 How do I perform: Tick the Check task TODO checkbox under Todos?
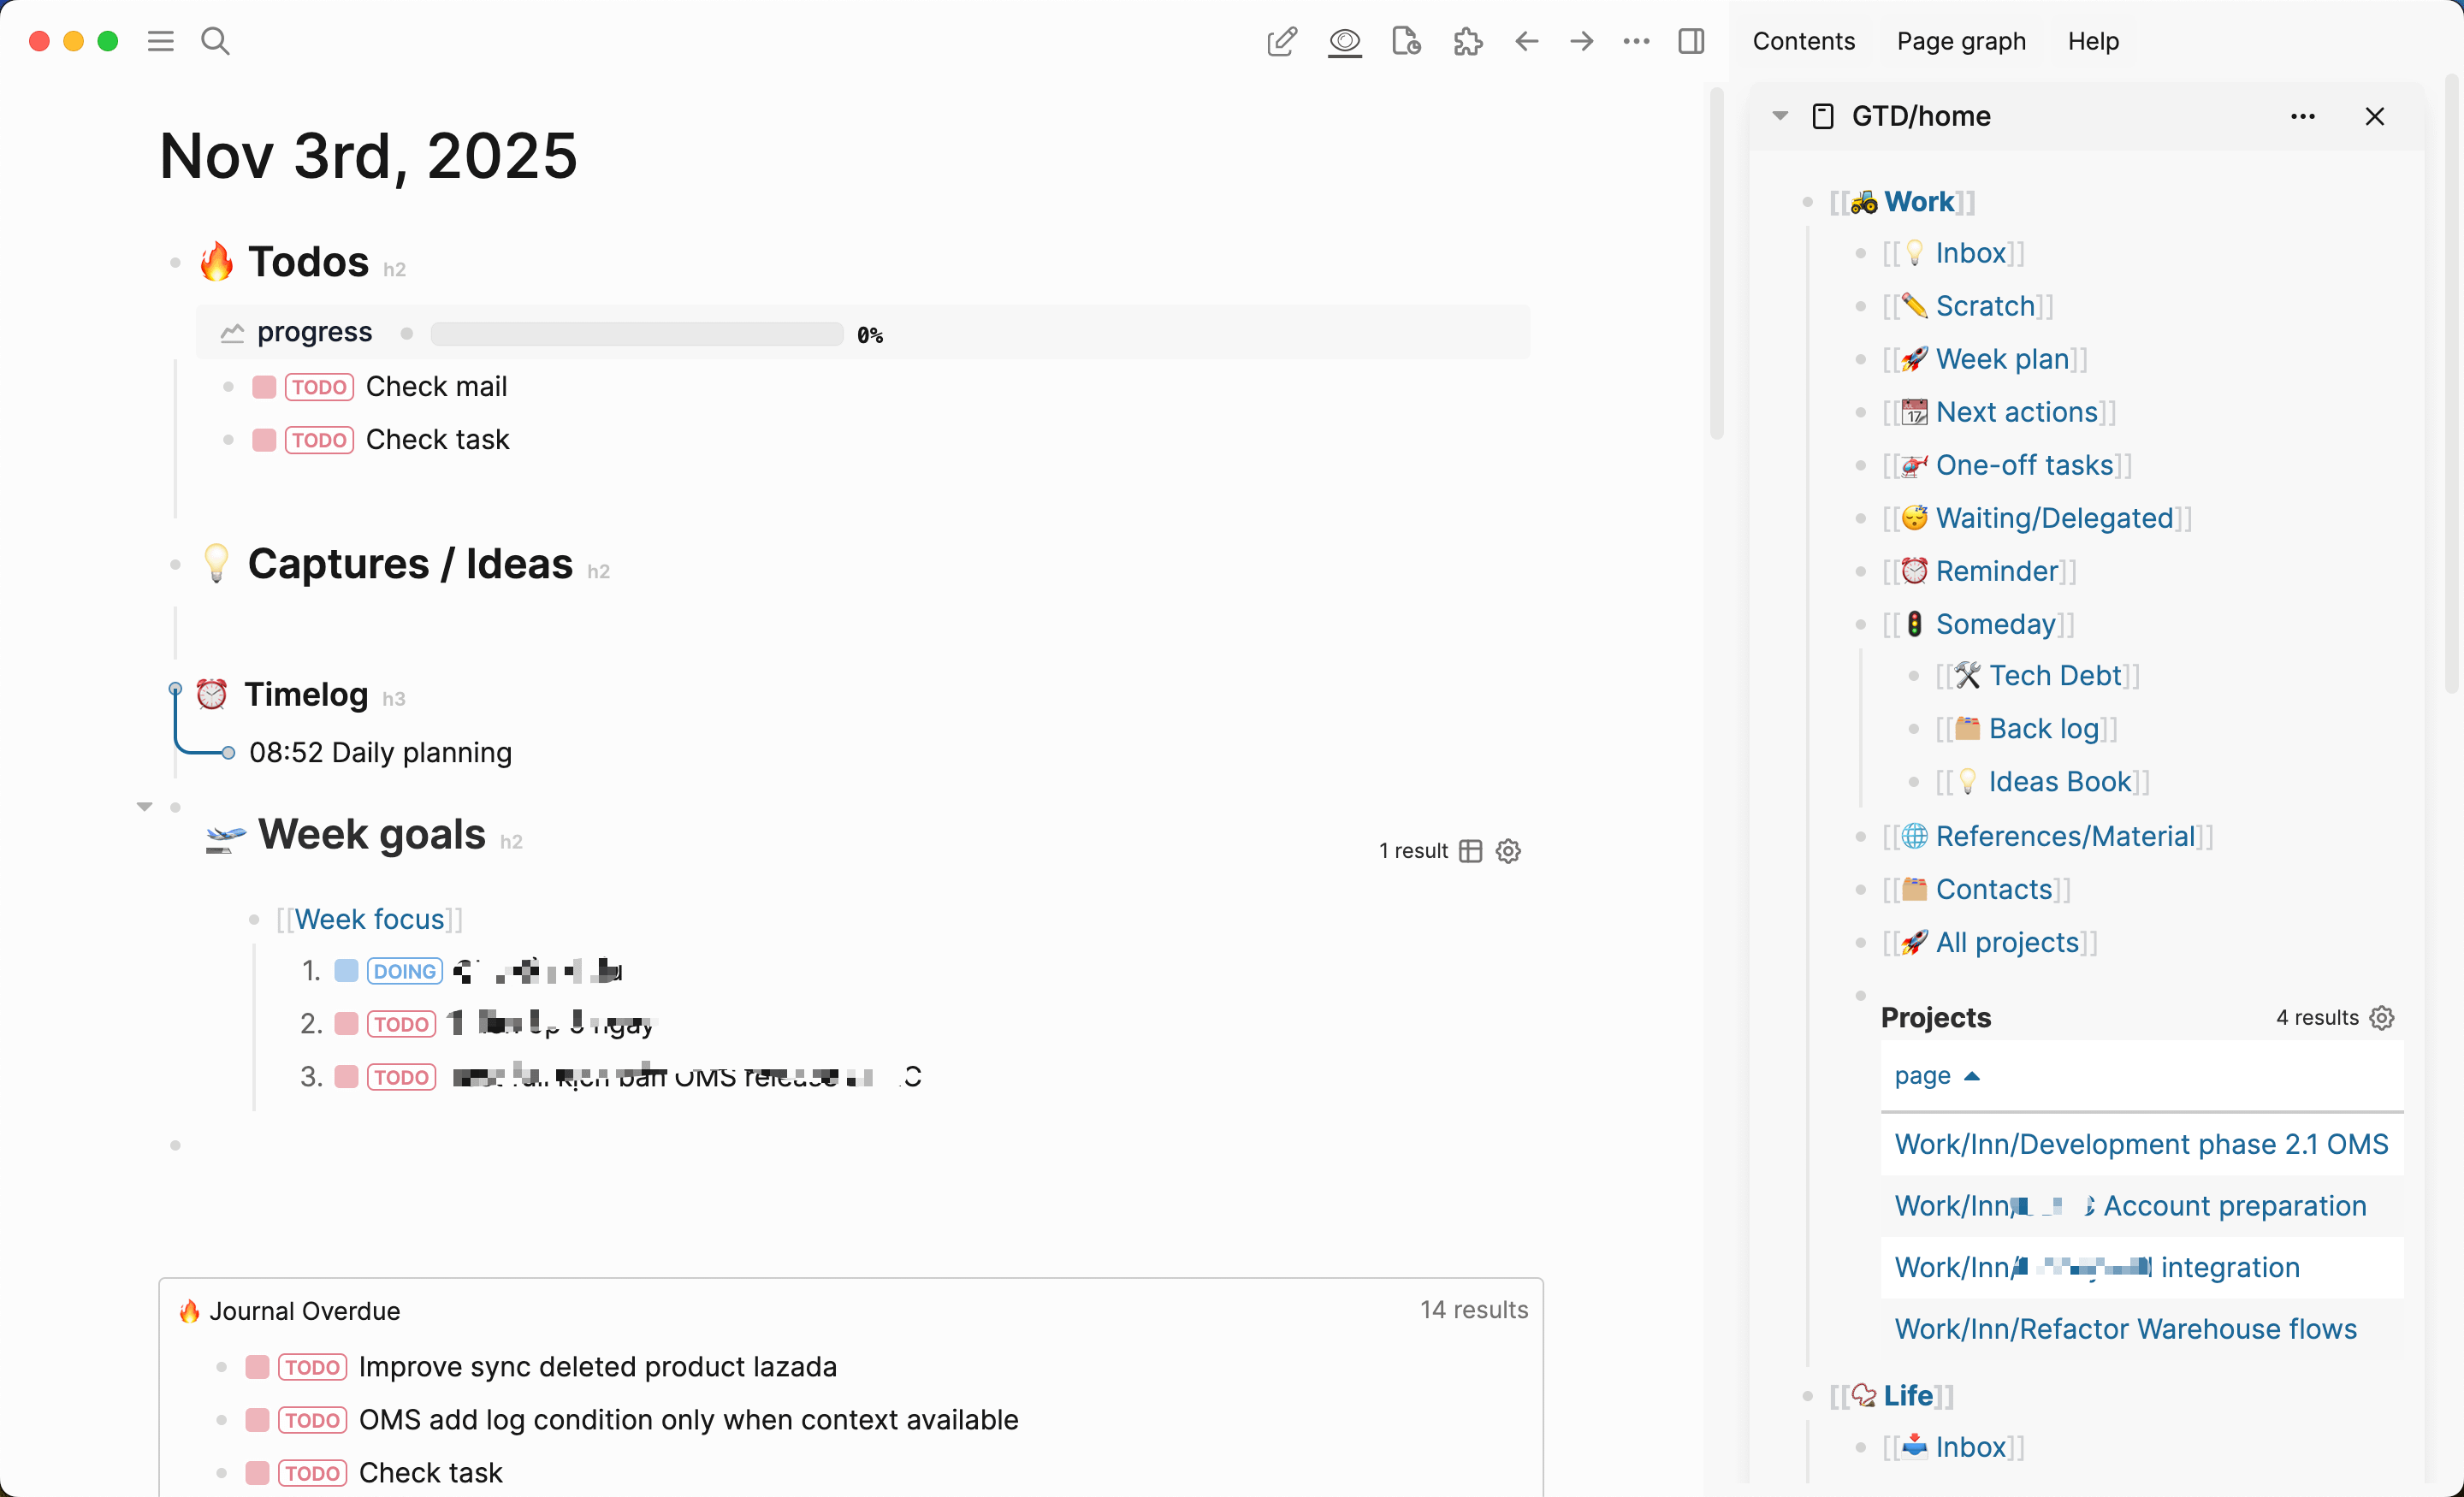point(264,440)
